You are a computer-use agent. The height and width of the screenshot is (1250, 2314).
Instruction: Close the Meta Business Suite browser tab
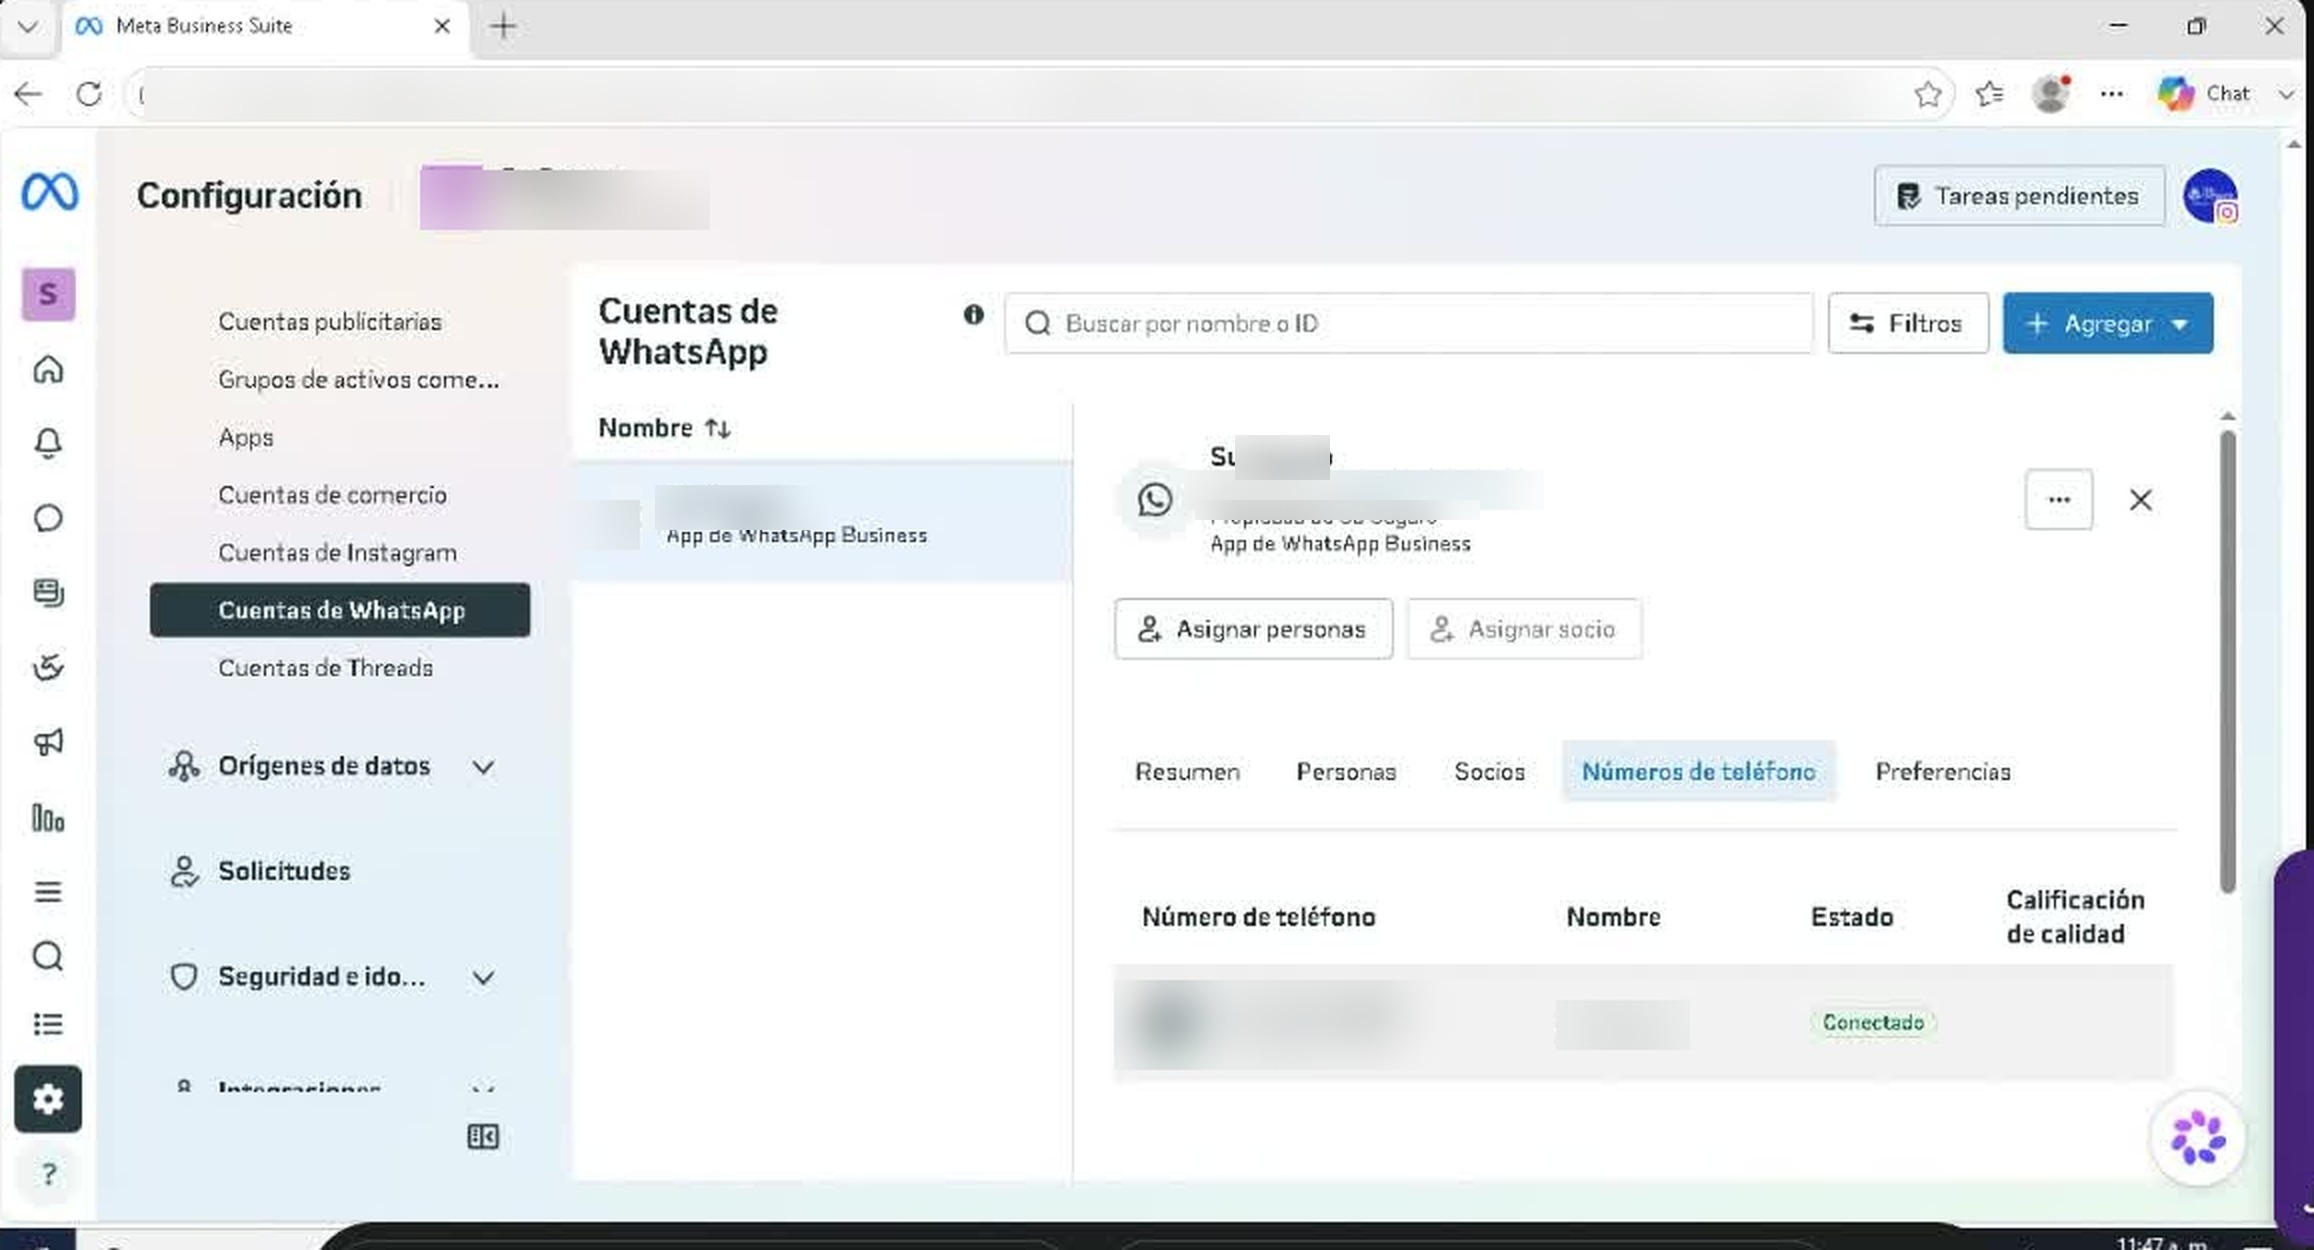coord(441,26)
